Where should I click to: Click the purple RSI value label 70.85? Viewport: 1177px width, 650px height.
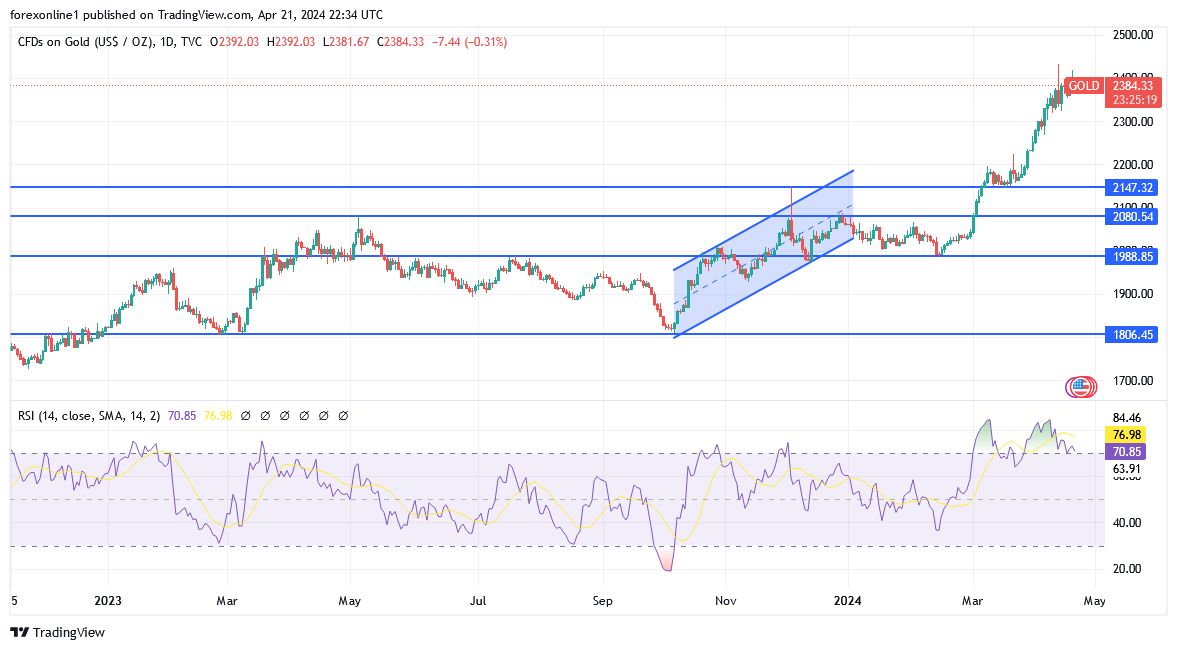coord(1126,452)
